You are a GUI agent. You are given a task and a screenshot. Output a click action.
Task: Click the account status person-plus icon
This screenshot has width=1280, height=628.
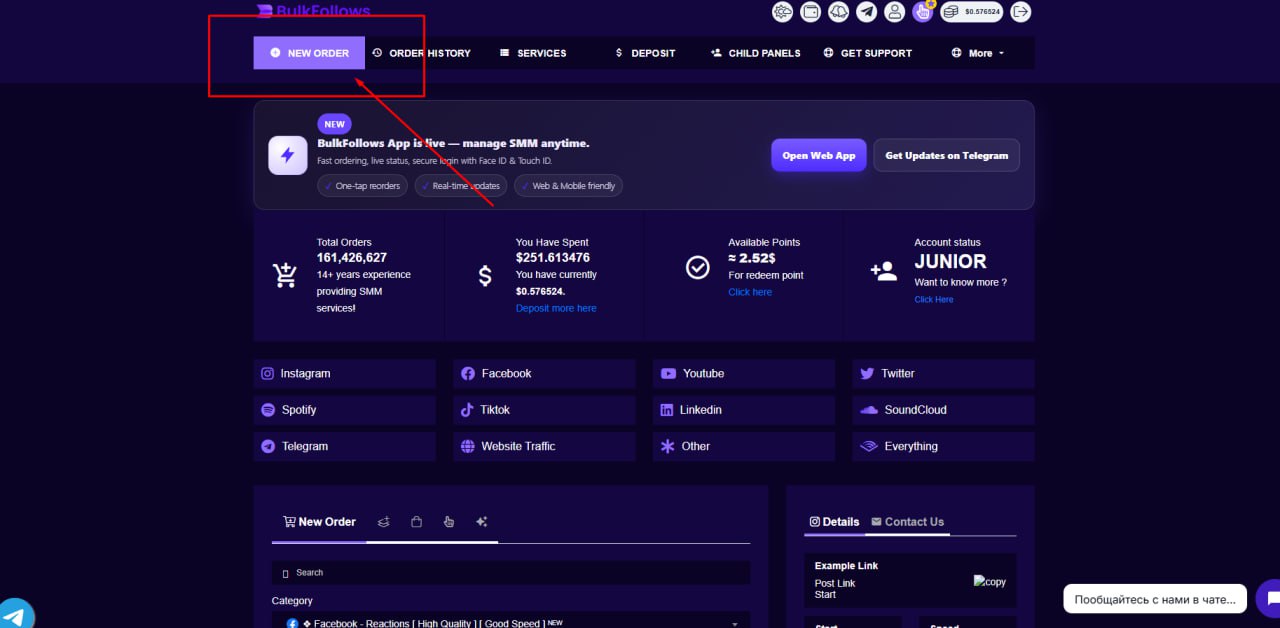point(884,271)
